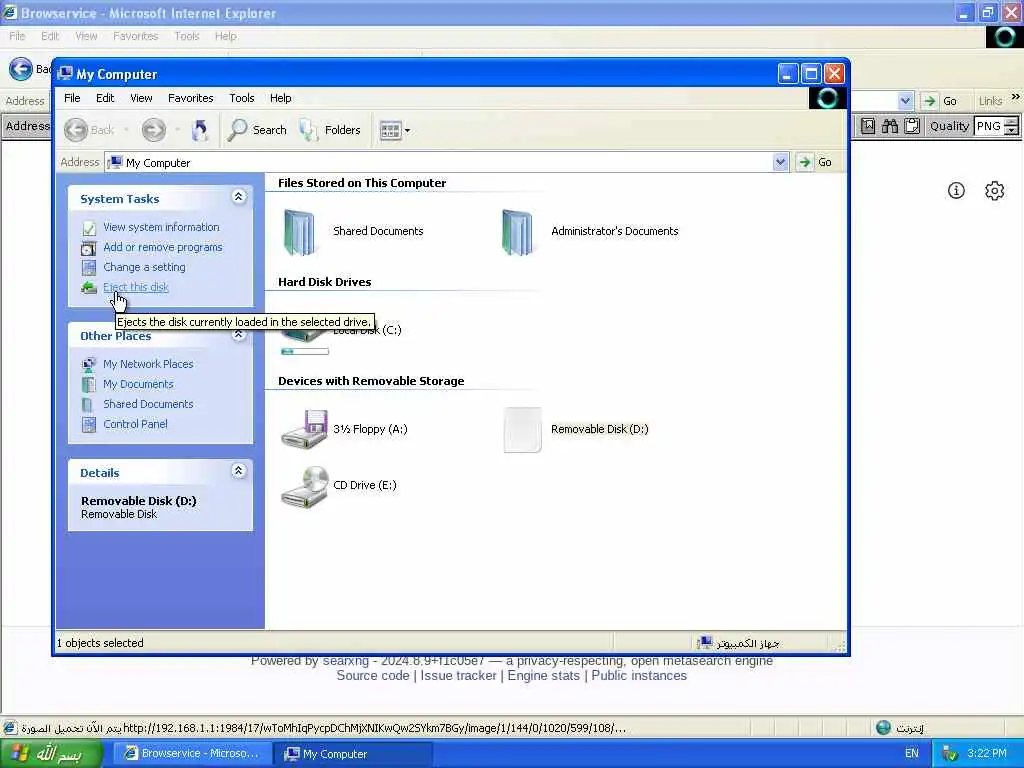Select the CD Drive (E:) icon
The width and height of the screenshot is (1024, 768).
(x=304, y=486)
